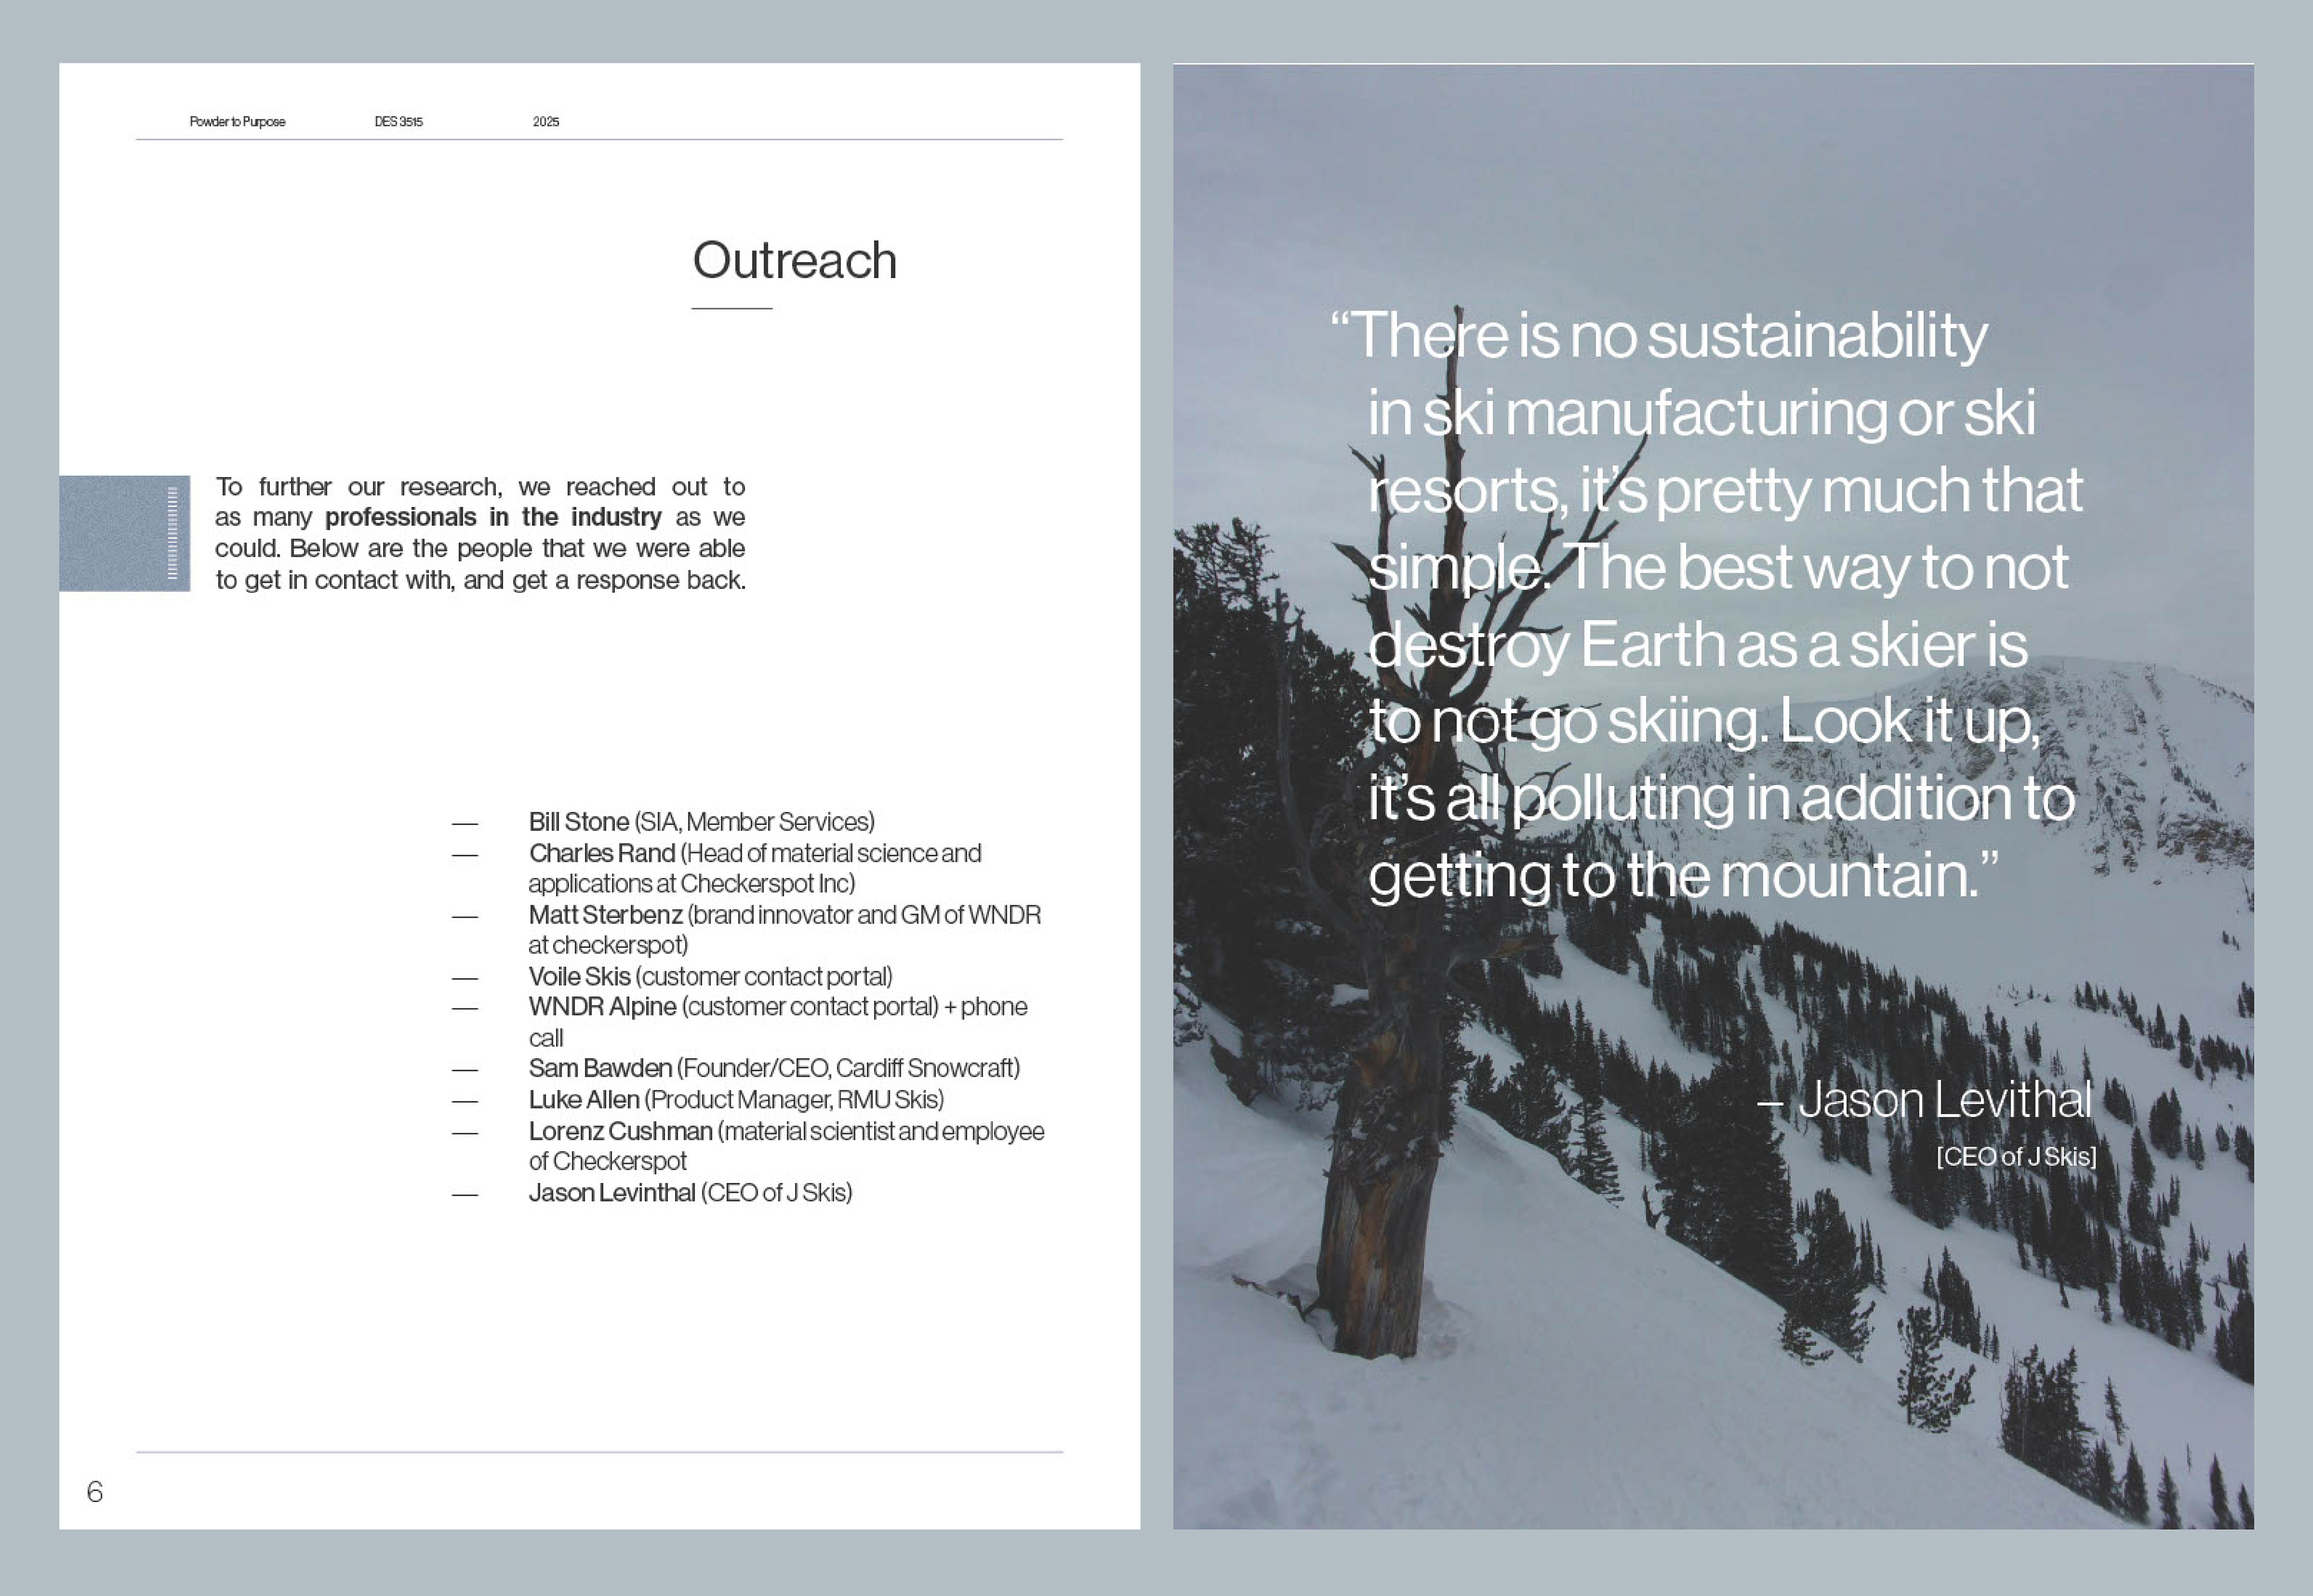
Task: Select the 'Sam Bawden' list entry
Action: point(774,1068)
